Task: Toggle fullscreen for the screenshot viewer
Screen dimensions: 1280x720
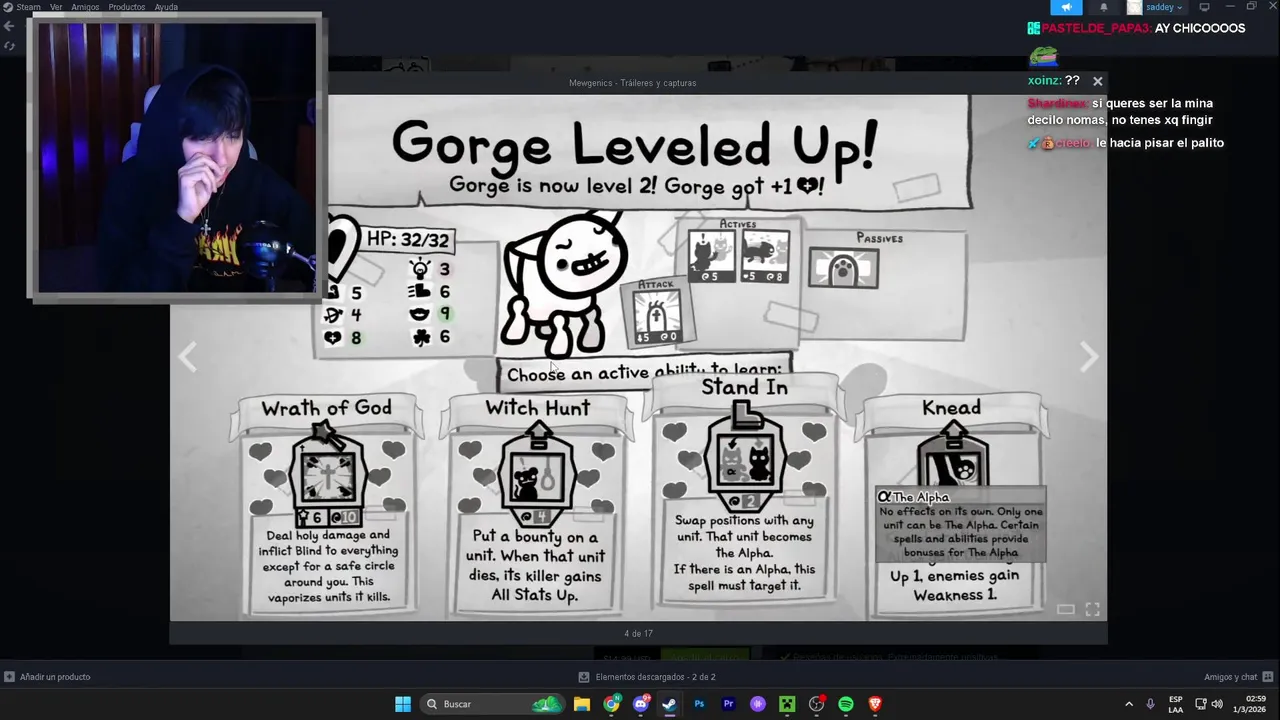Action: [x=1092, y=609]
